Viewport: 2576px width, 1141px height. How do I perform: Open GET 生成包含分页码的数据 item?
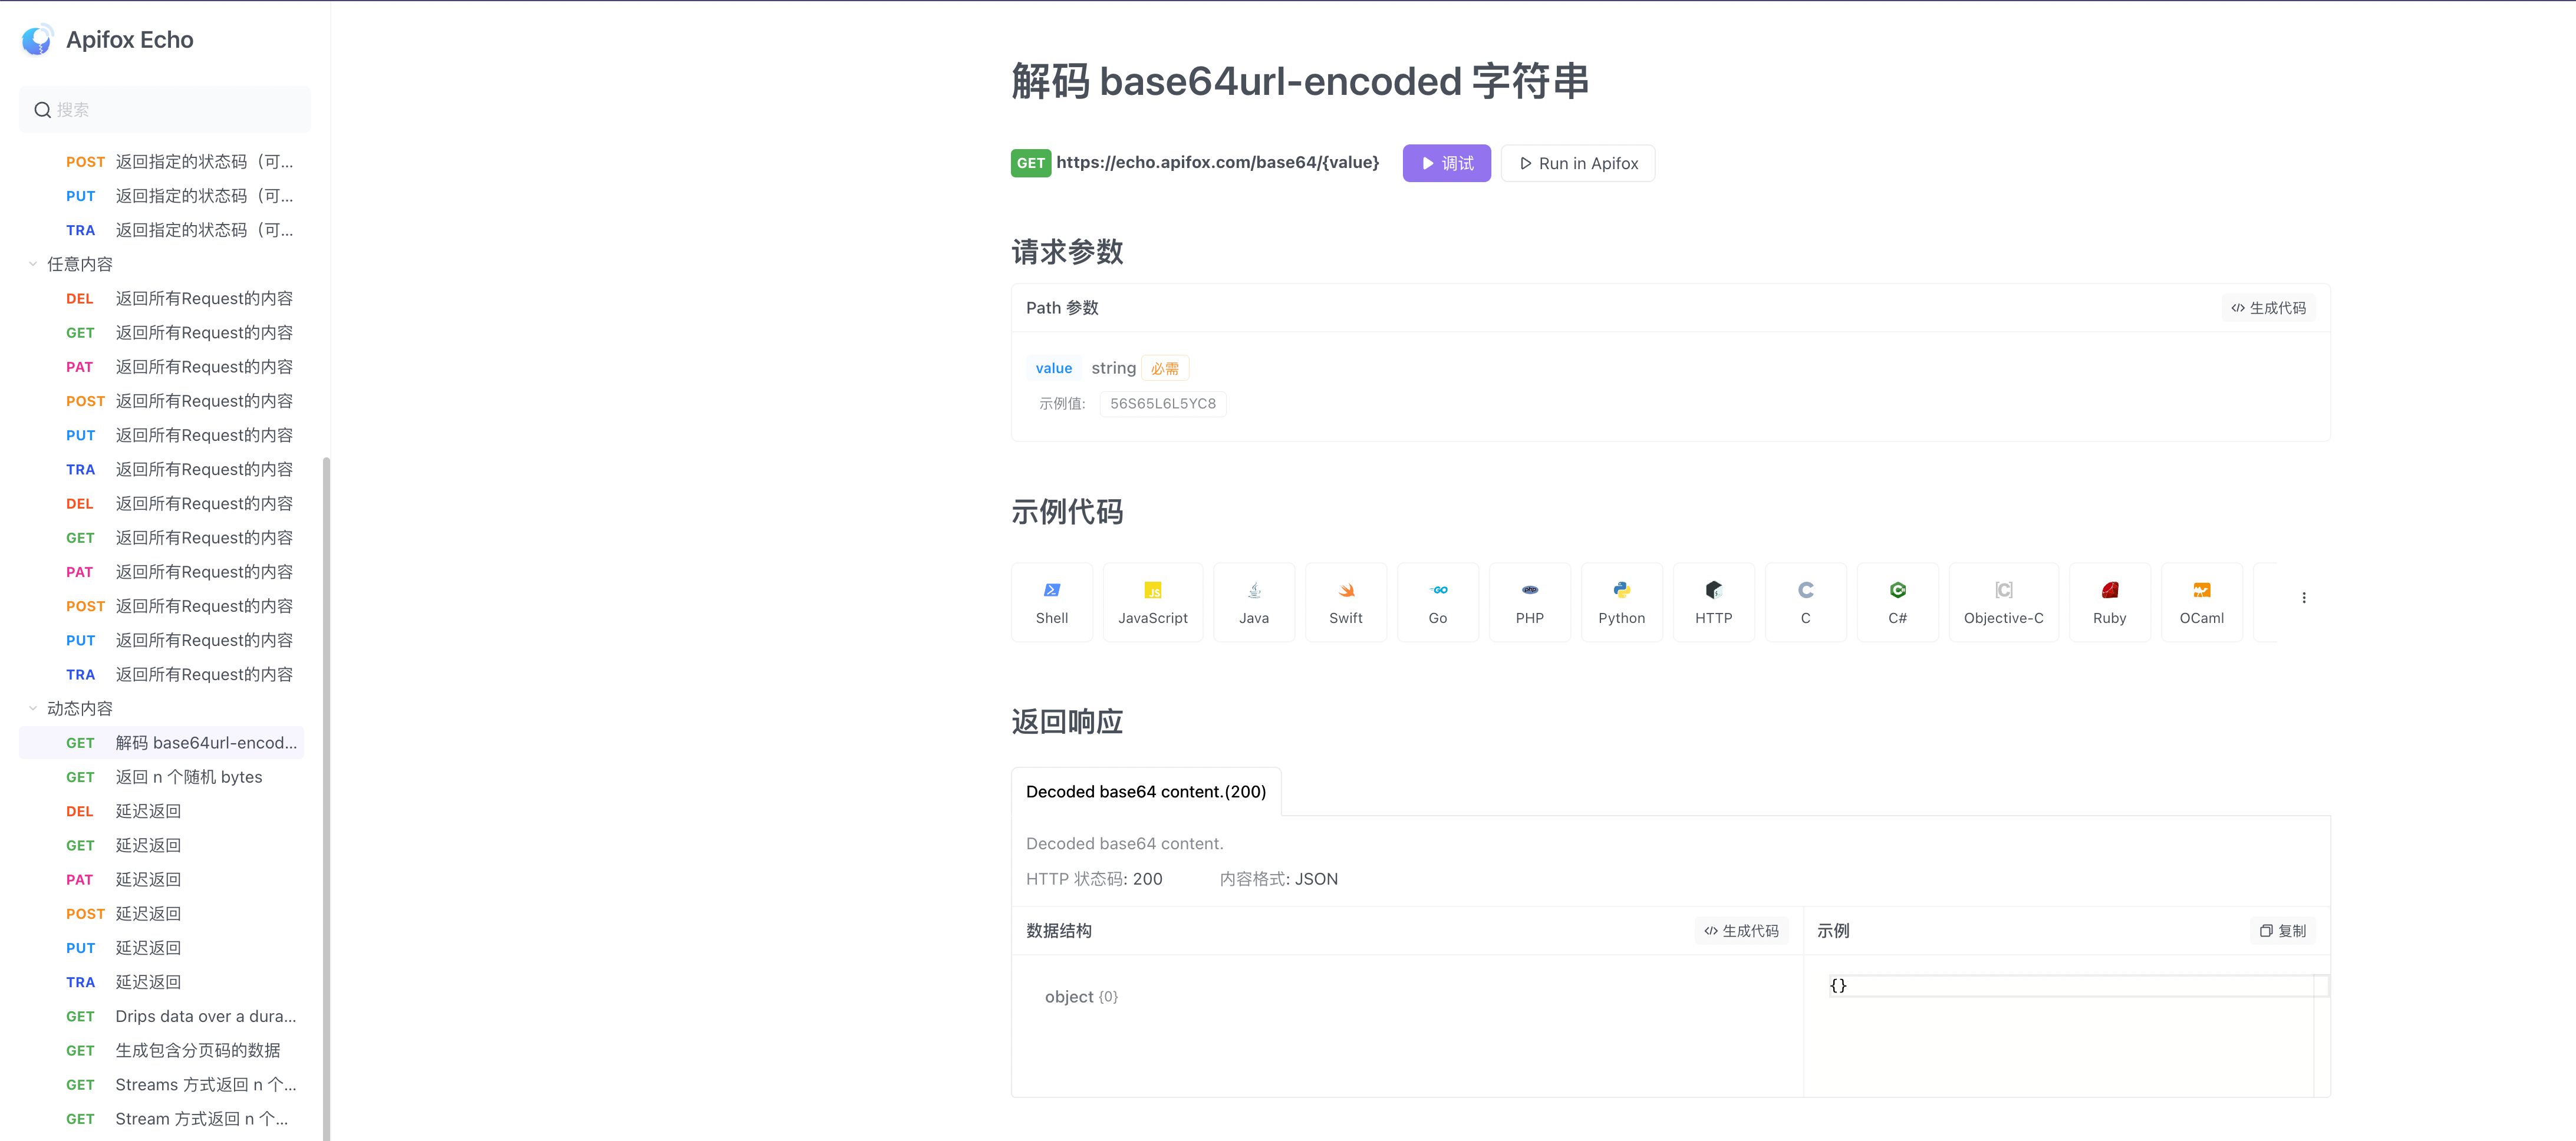(x=162, y=1050)
